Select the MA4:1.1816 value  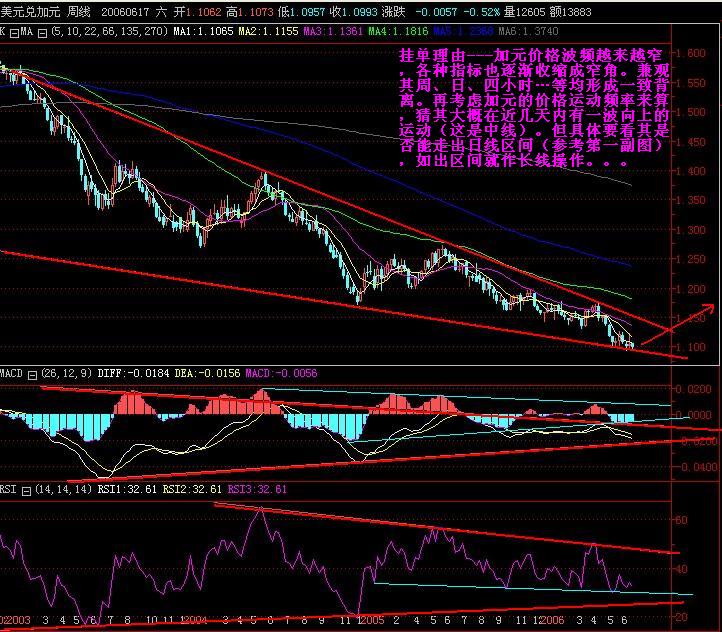[x=398, y=32]
